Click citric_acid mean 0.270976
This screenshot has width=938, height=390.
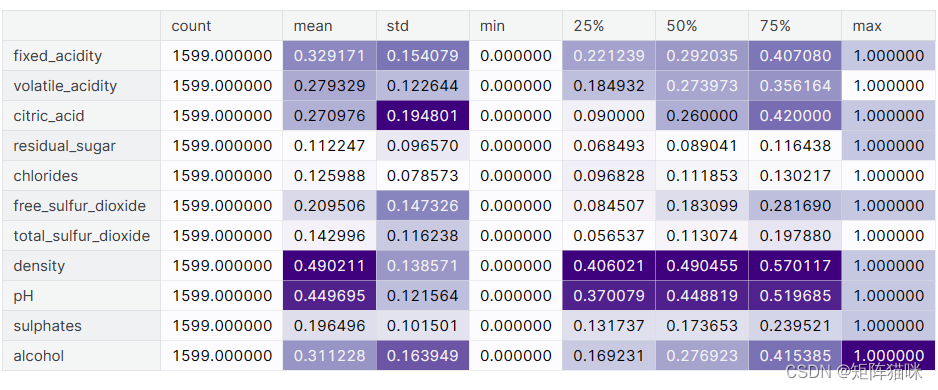click(x=330, y=115)
